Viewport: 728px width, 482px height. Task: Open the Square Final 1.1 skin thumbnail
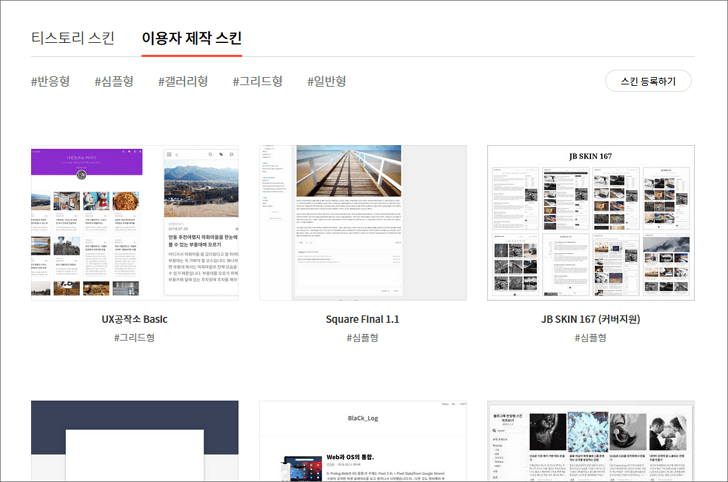click(363, 223)
